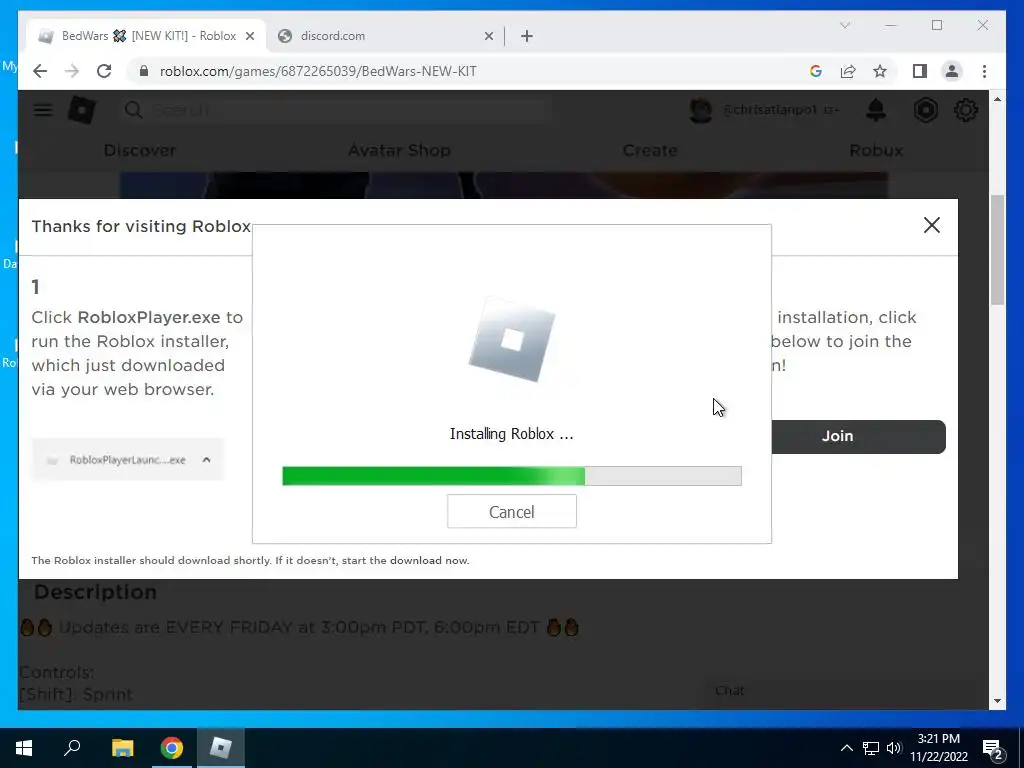1024x768 pixels.
Task: Click the Description heading text
Action: tap(95, 592)
